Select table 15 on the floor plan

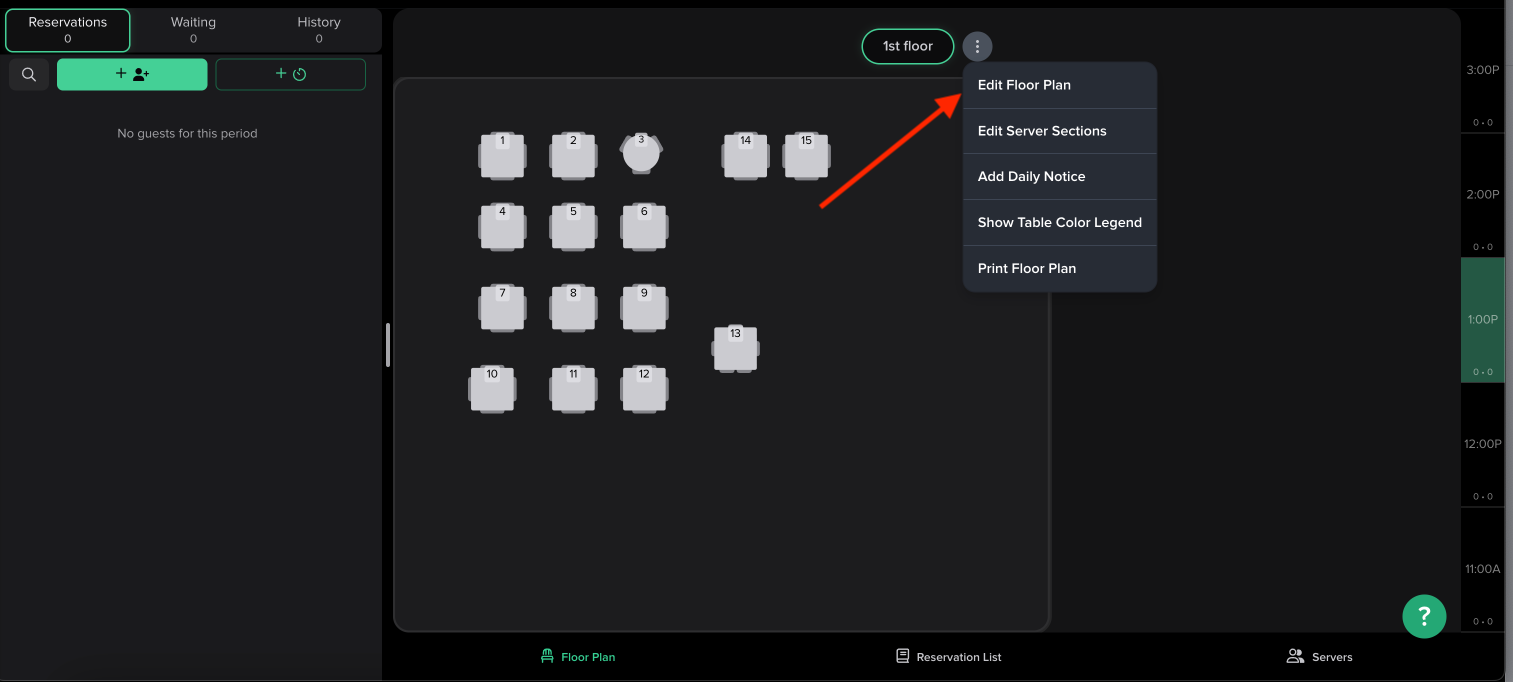[x=806, y=156]
